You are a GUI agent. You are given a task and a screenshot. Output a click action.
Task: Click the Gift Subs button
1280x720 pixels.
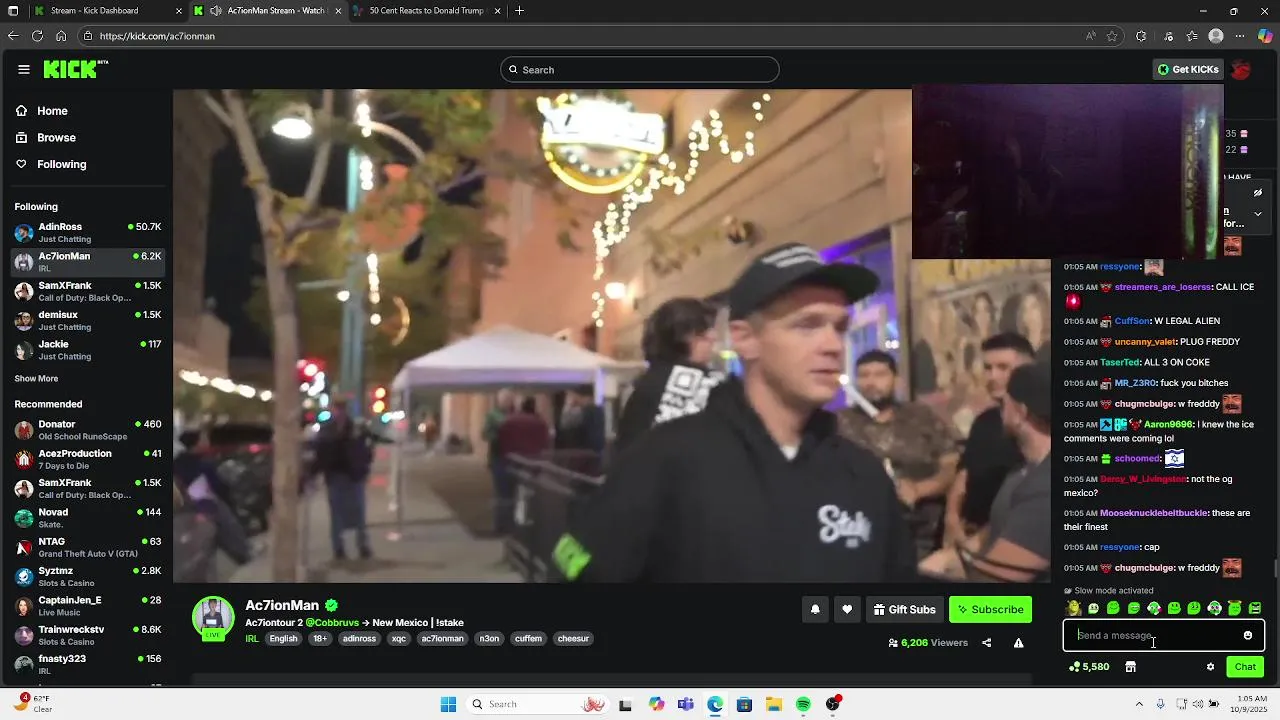(x=904, y=609)
